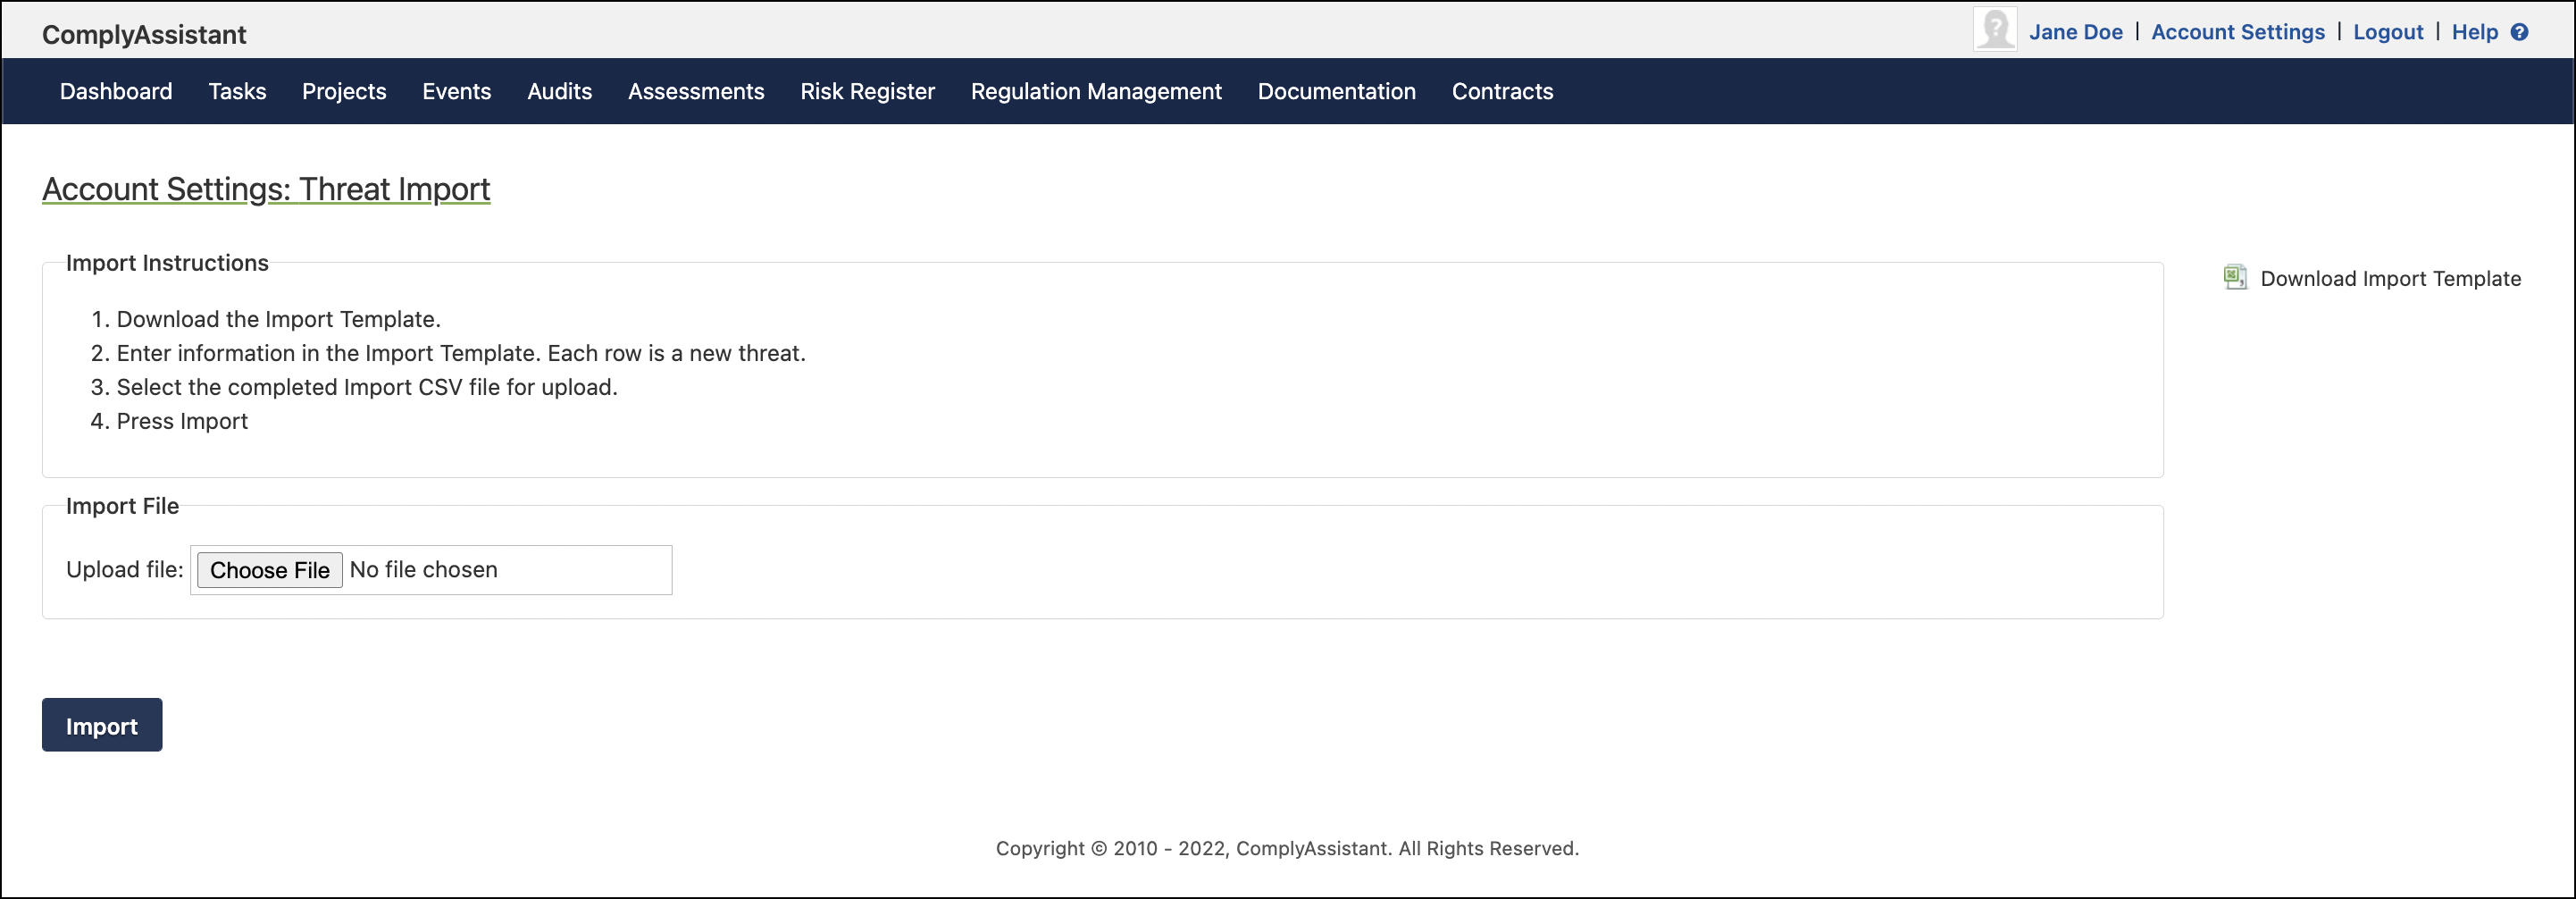Click the Help question mark icon

click(x=2520, y=32)
